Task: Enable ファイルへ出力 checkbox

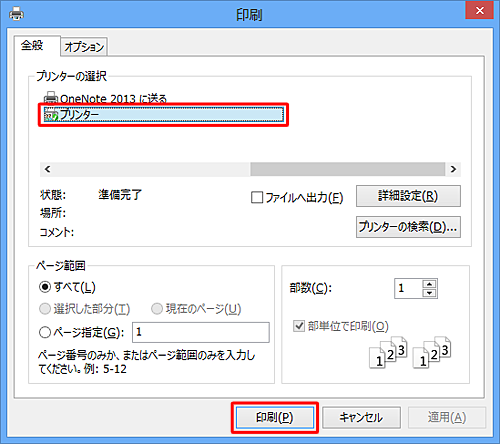Action: point(257,197)
